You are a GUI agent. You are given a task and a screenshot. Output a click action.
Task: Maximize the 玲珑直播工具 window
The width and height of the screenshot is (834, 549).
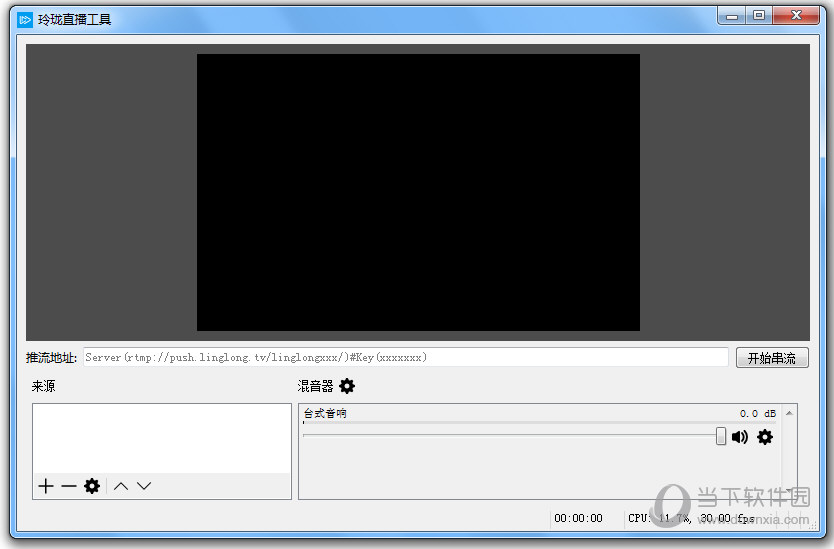(759, 16)
